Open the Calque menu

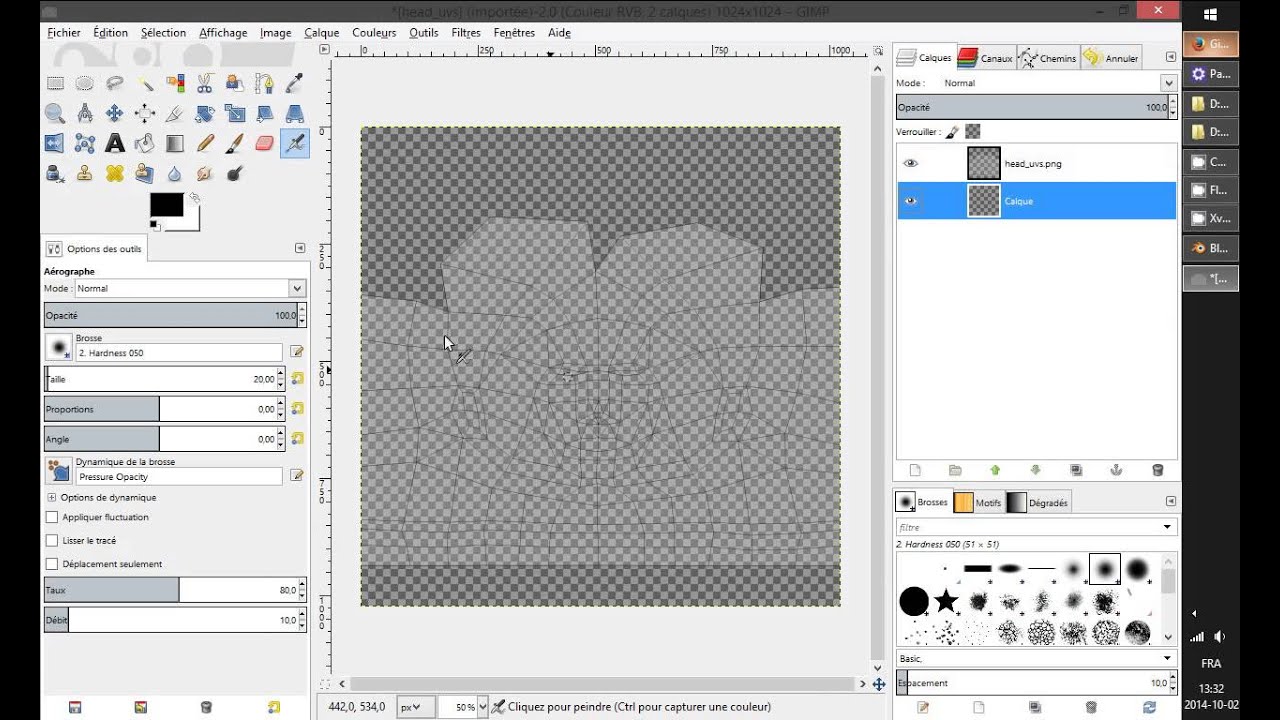[322, 32]
